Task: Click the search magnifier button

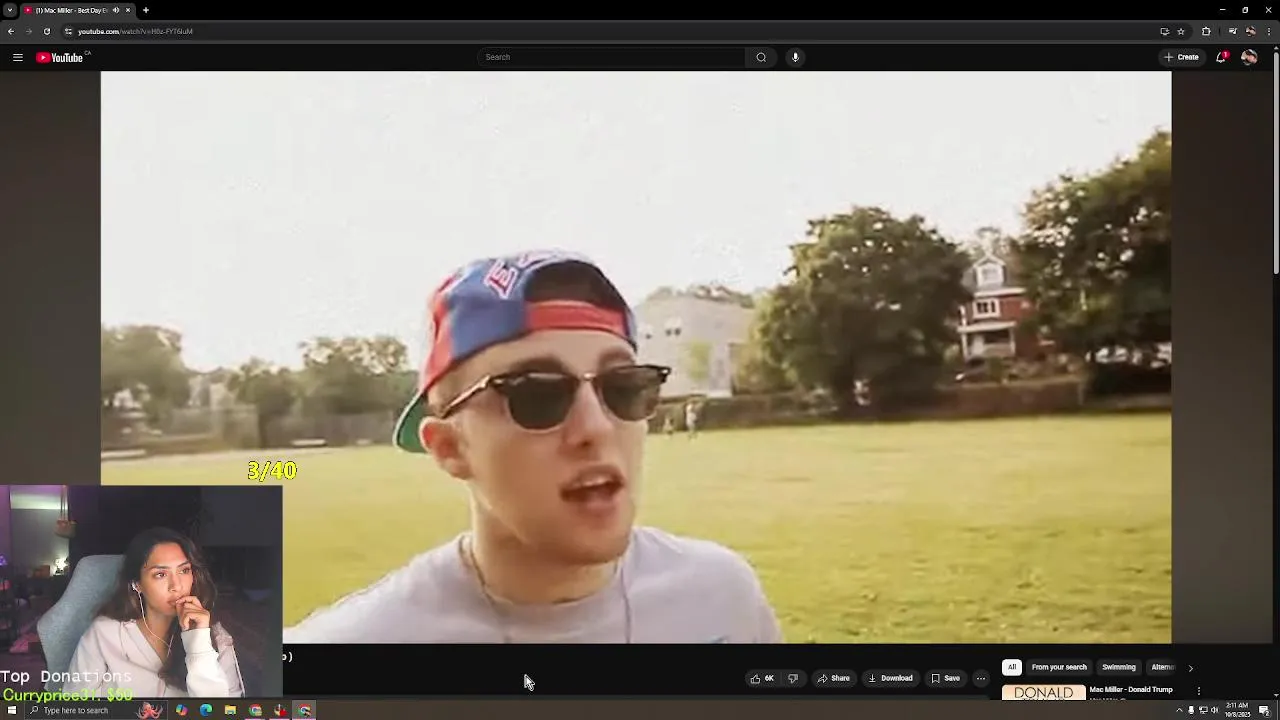Action: tap(761, 57)
